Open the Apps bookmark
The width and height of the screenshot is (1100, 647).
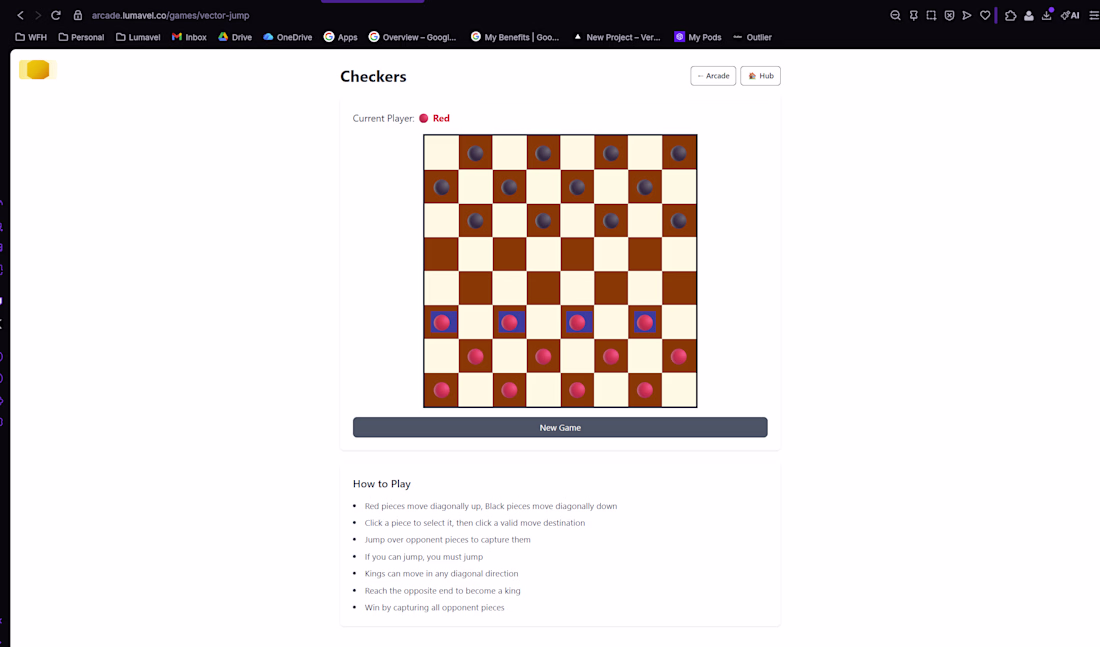point(340,37)
